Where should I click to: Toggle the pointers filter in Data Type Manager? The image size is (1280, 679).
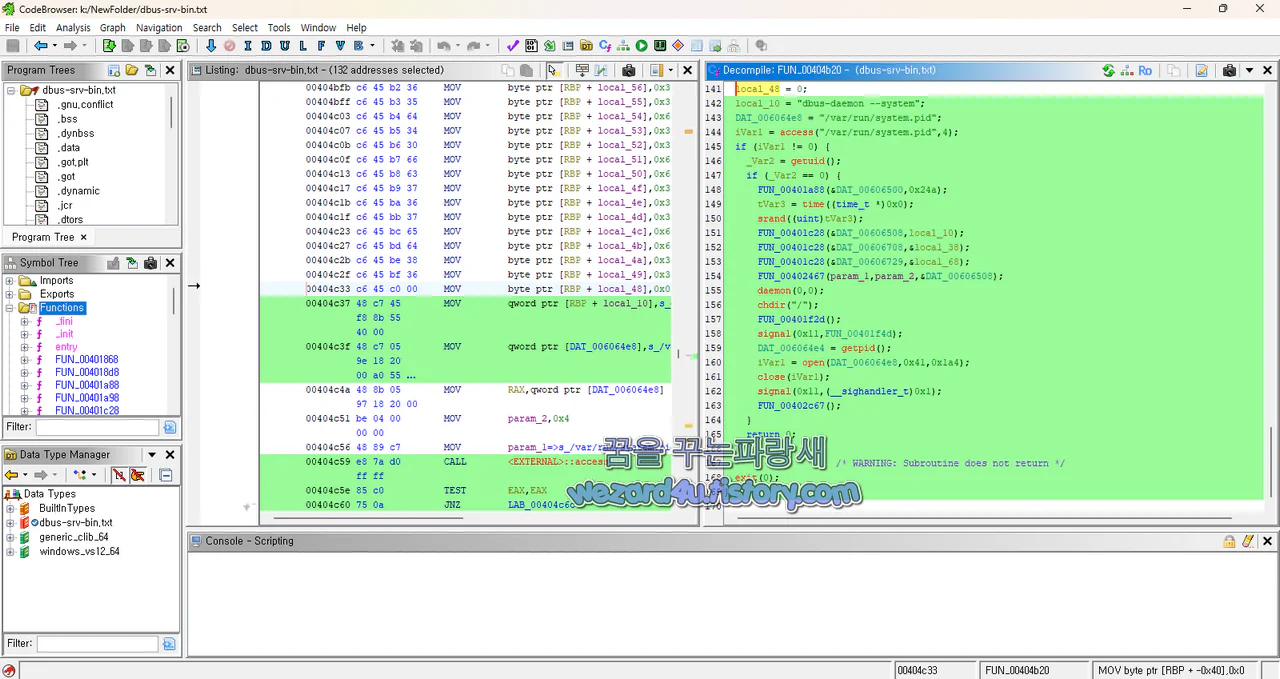[x=137, y=475]
